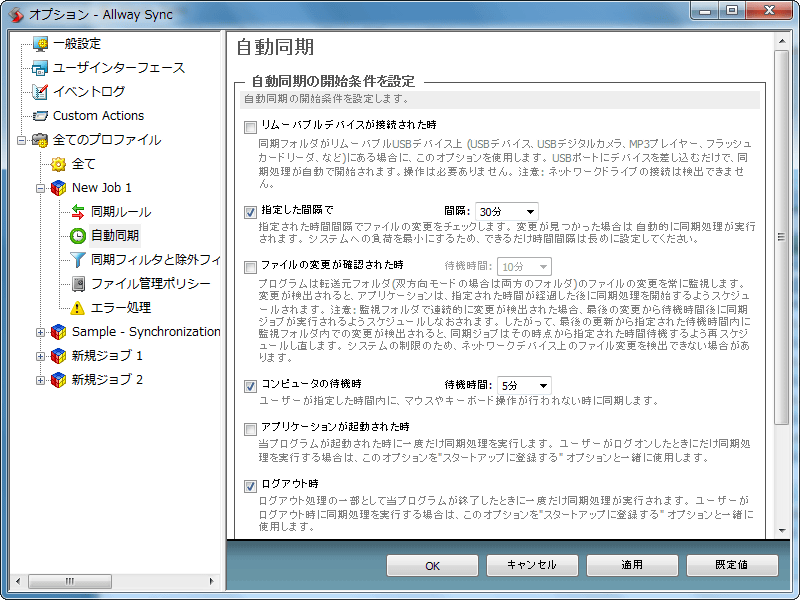Click the Sample - Synchronization label
This screenshot has height=600, width=800.
point(146,332)
